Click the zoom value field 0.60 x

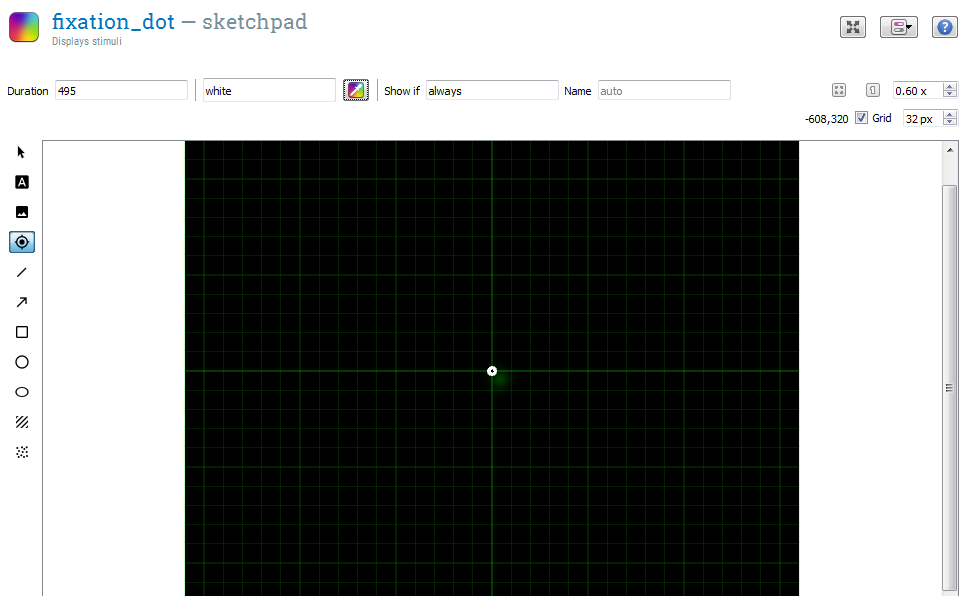coord(918,91)
